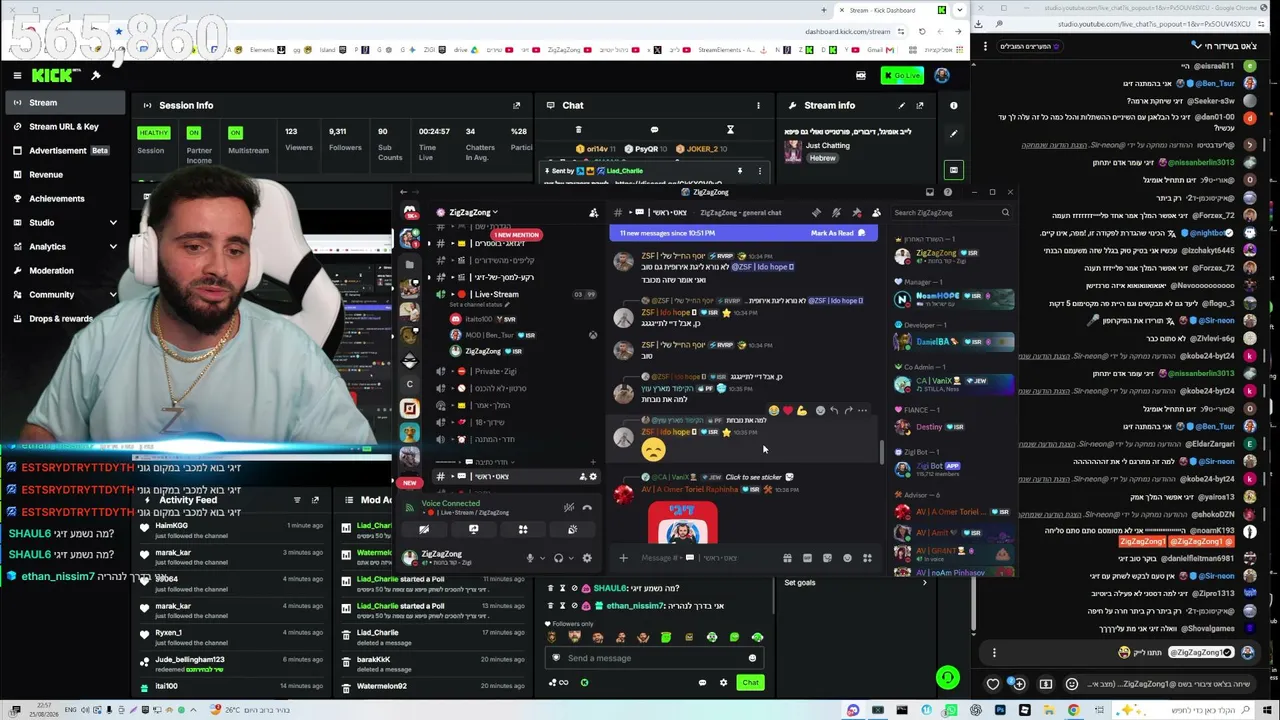Open WhatsApp from the taskbar

(951, 711)
